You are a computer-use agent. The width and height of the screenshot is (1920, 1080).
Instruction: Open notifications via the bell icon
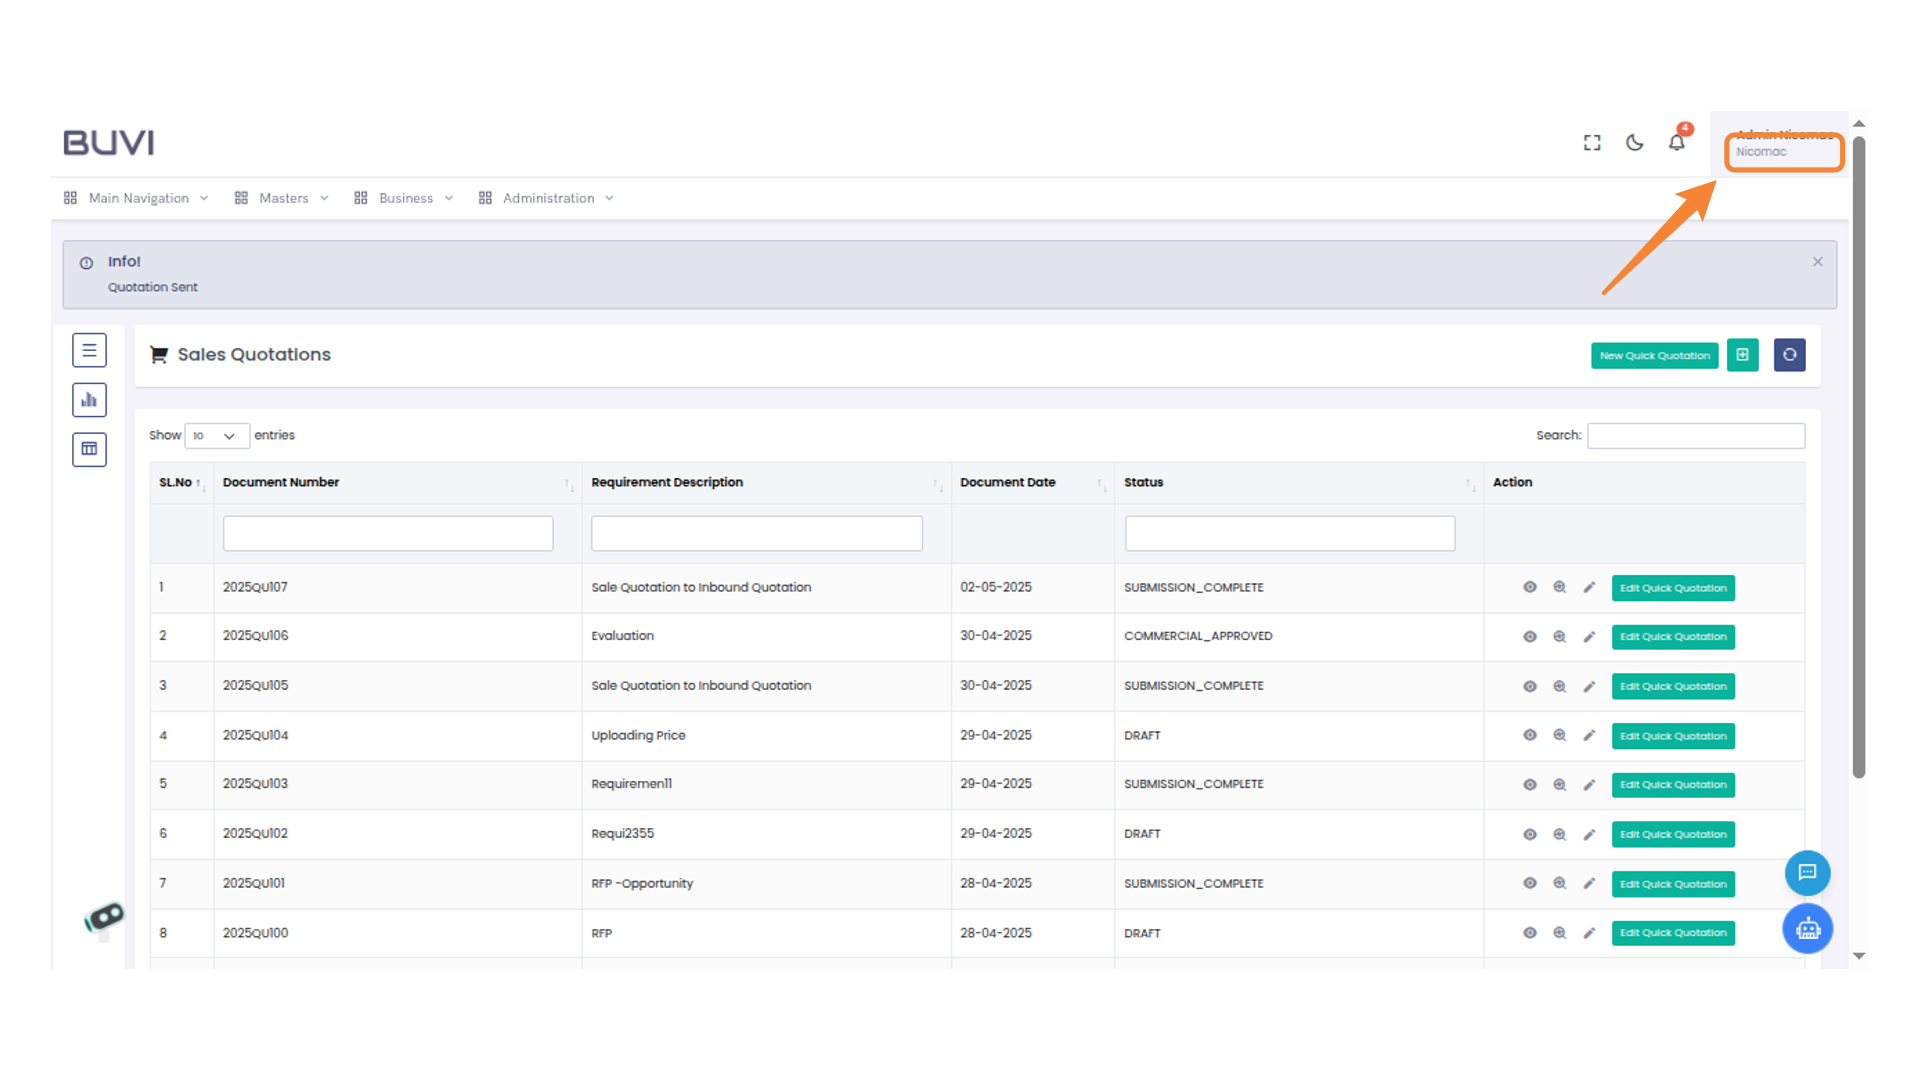point(1677,143)
